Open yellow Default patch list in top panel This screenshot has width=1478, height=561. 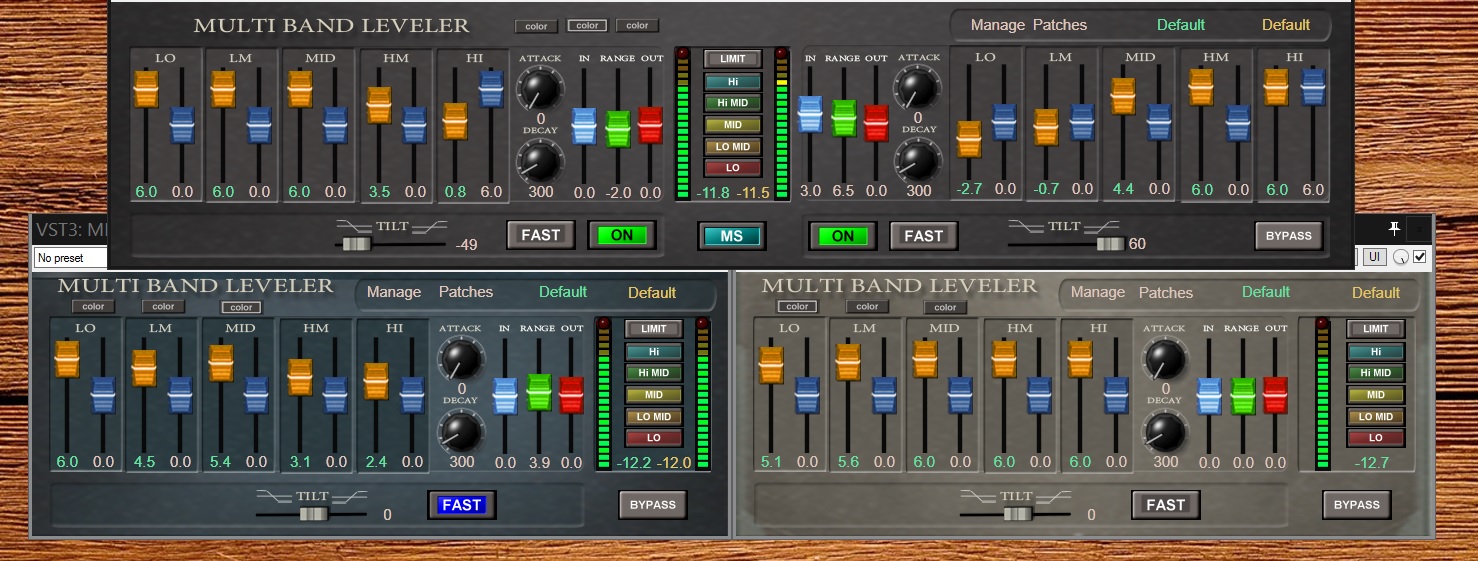pos(1286,24)
